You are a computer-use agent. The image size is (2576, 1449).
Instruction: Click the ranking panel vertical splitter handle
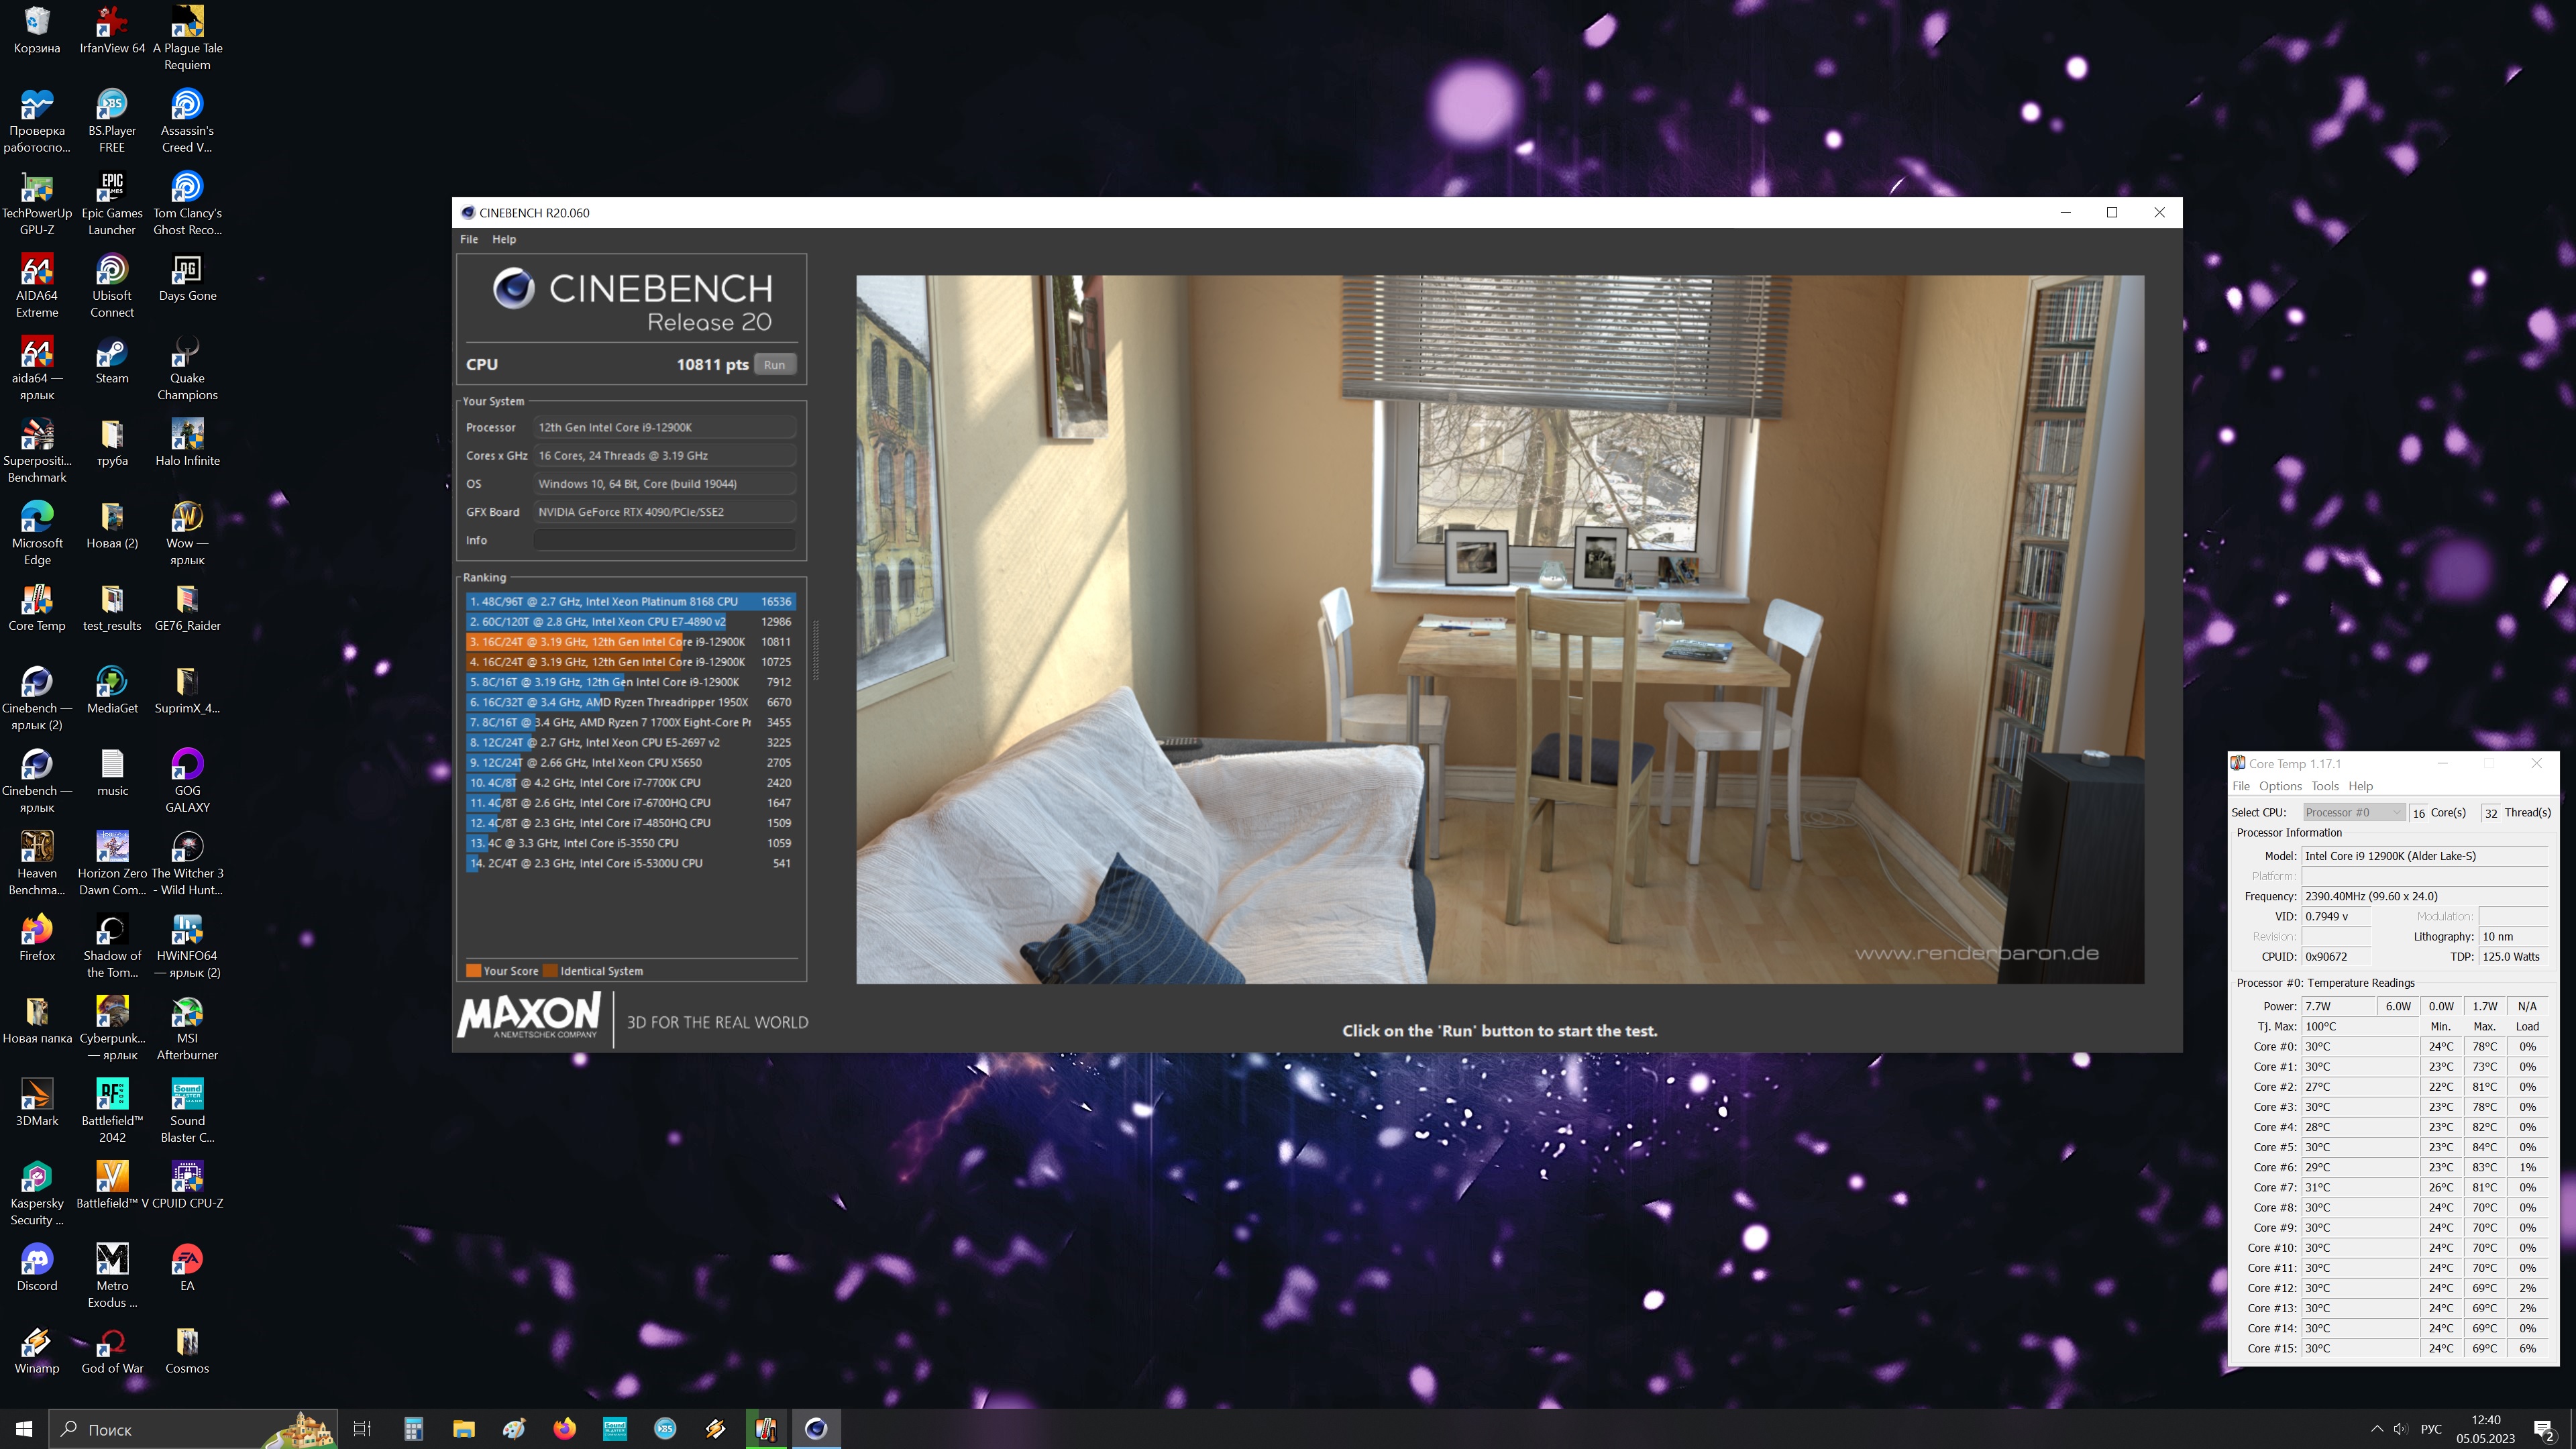pyautogui.click(x=816, y=650)
